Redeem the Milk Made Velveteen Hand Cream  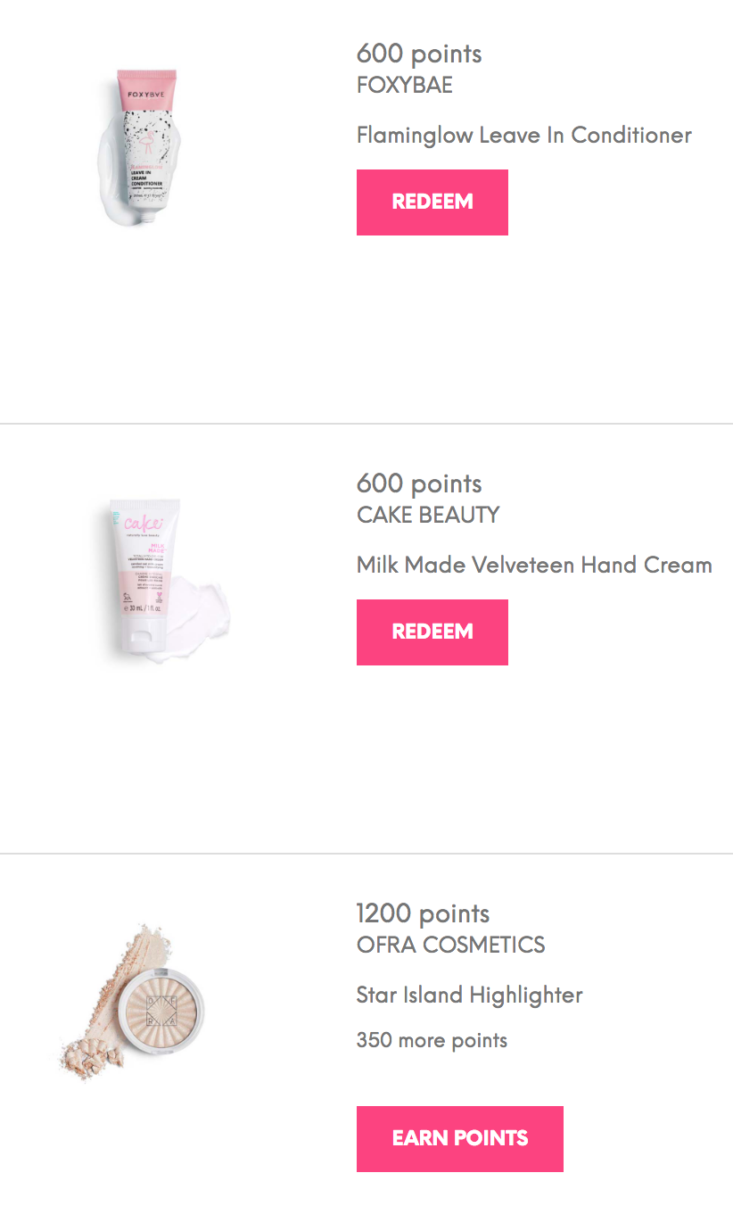tap(432, 632)
